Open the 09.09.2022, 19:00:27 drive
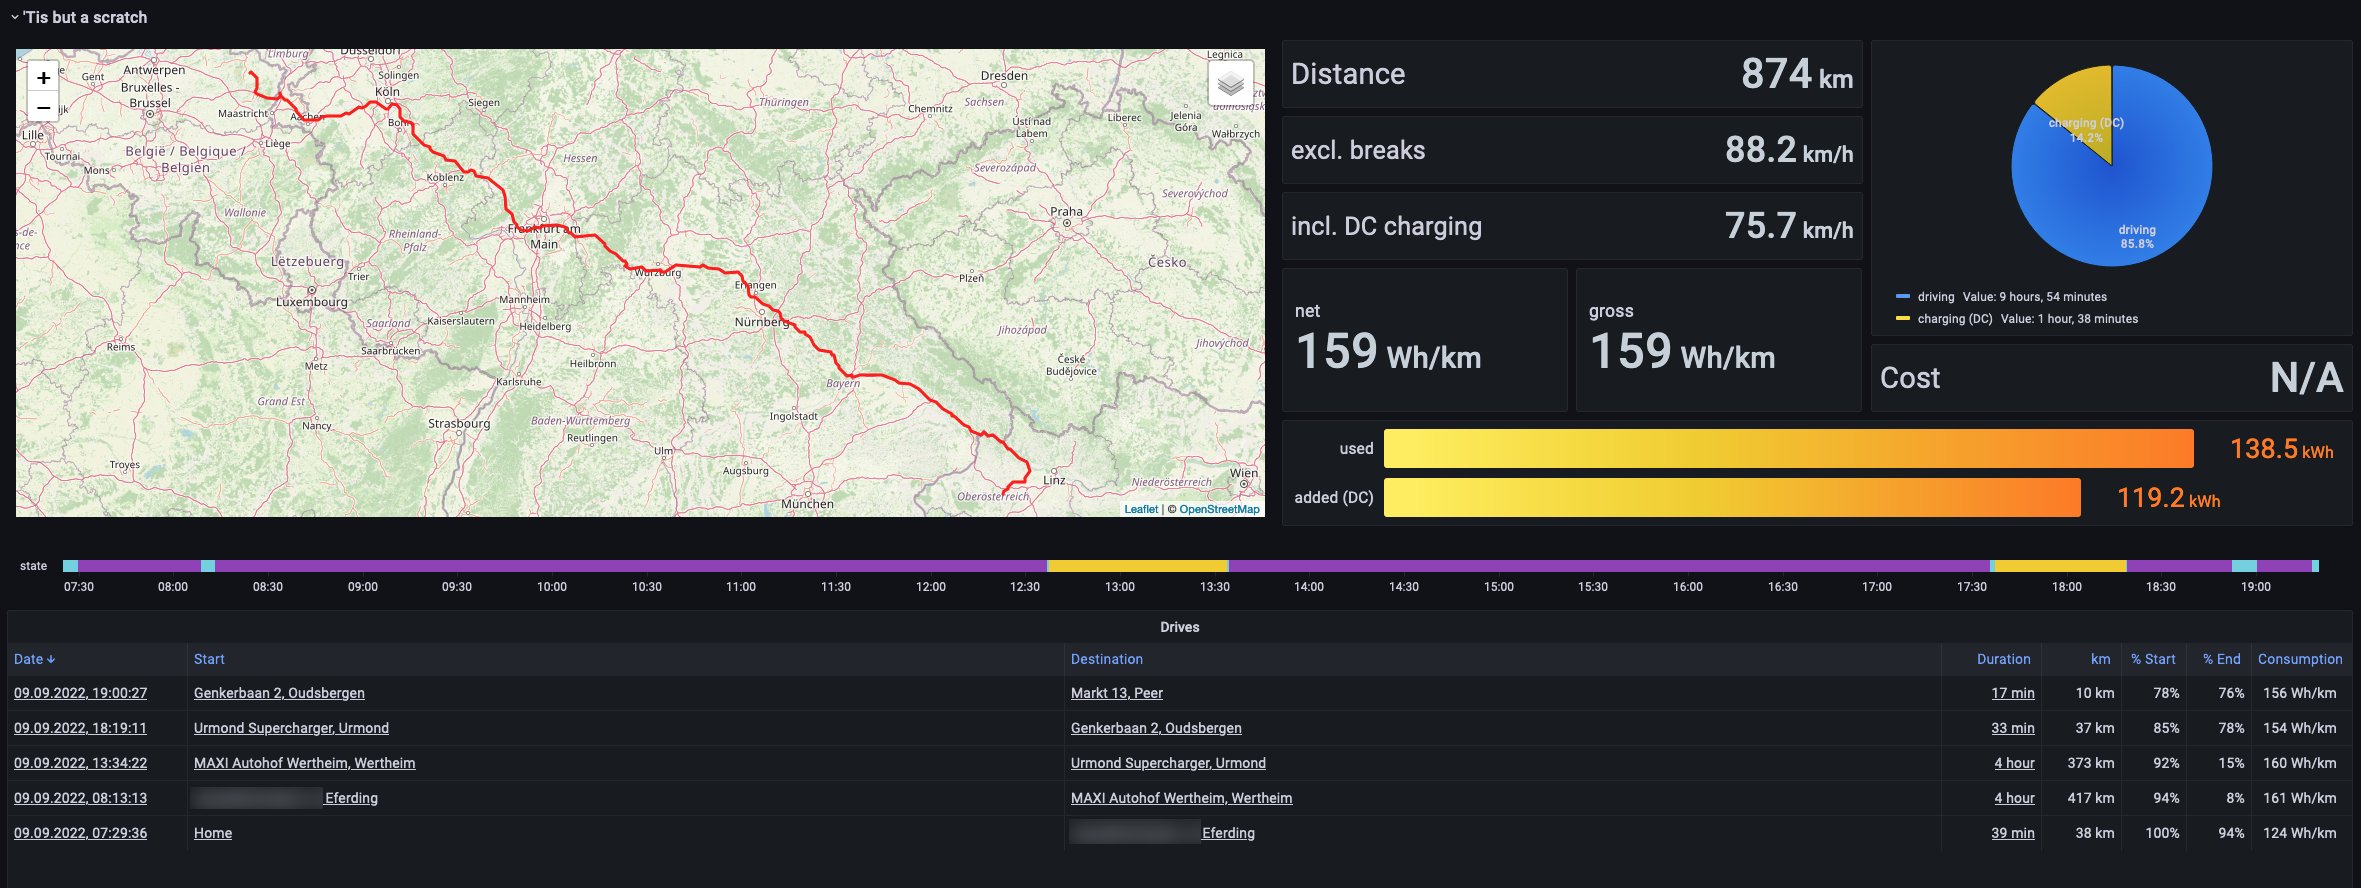 [80, 693]
